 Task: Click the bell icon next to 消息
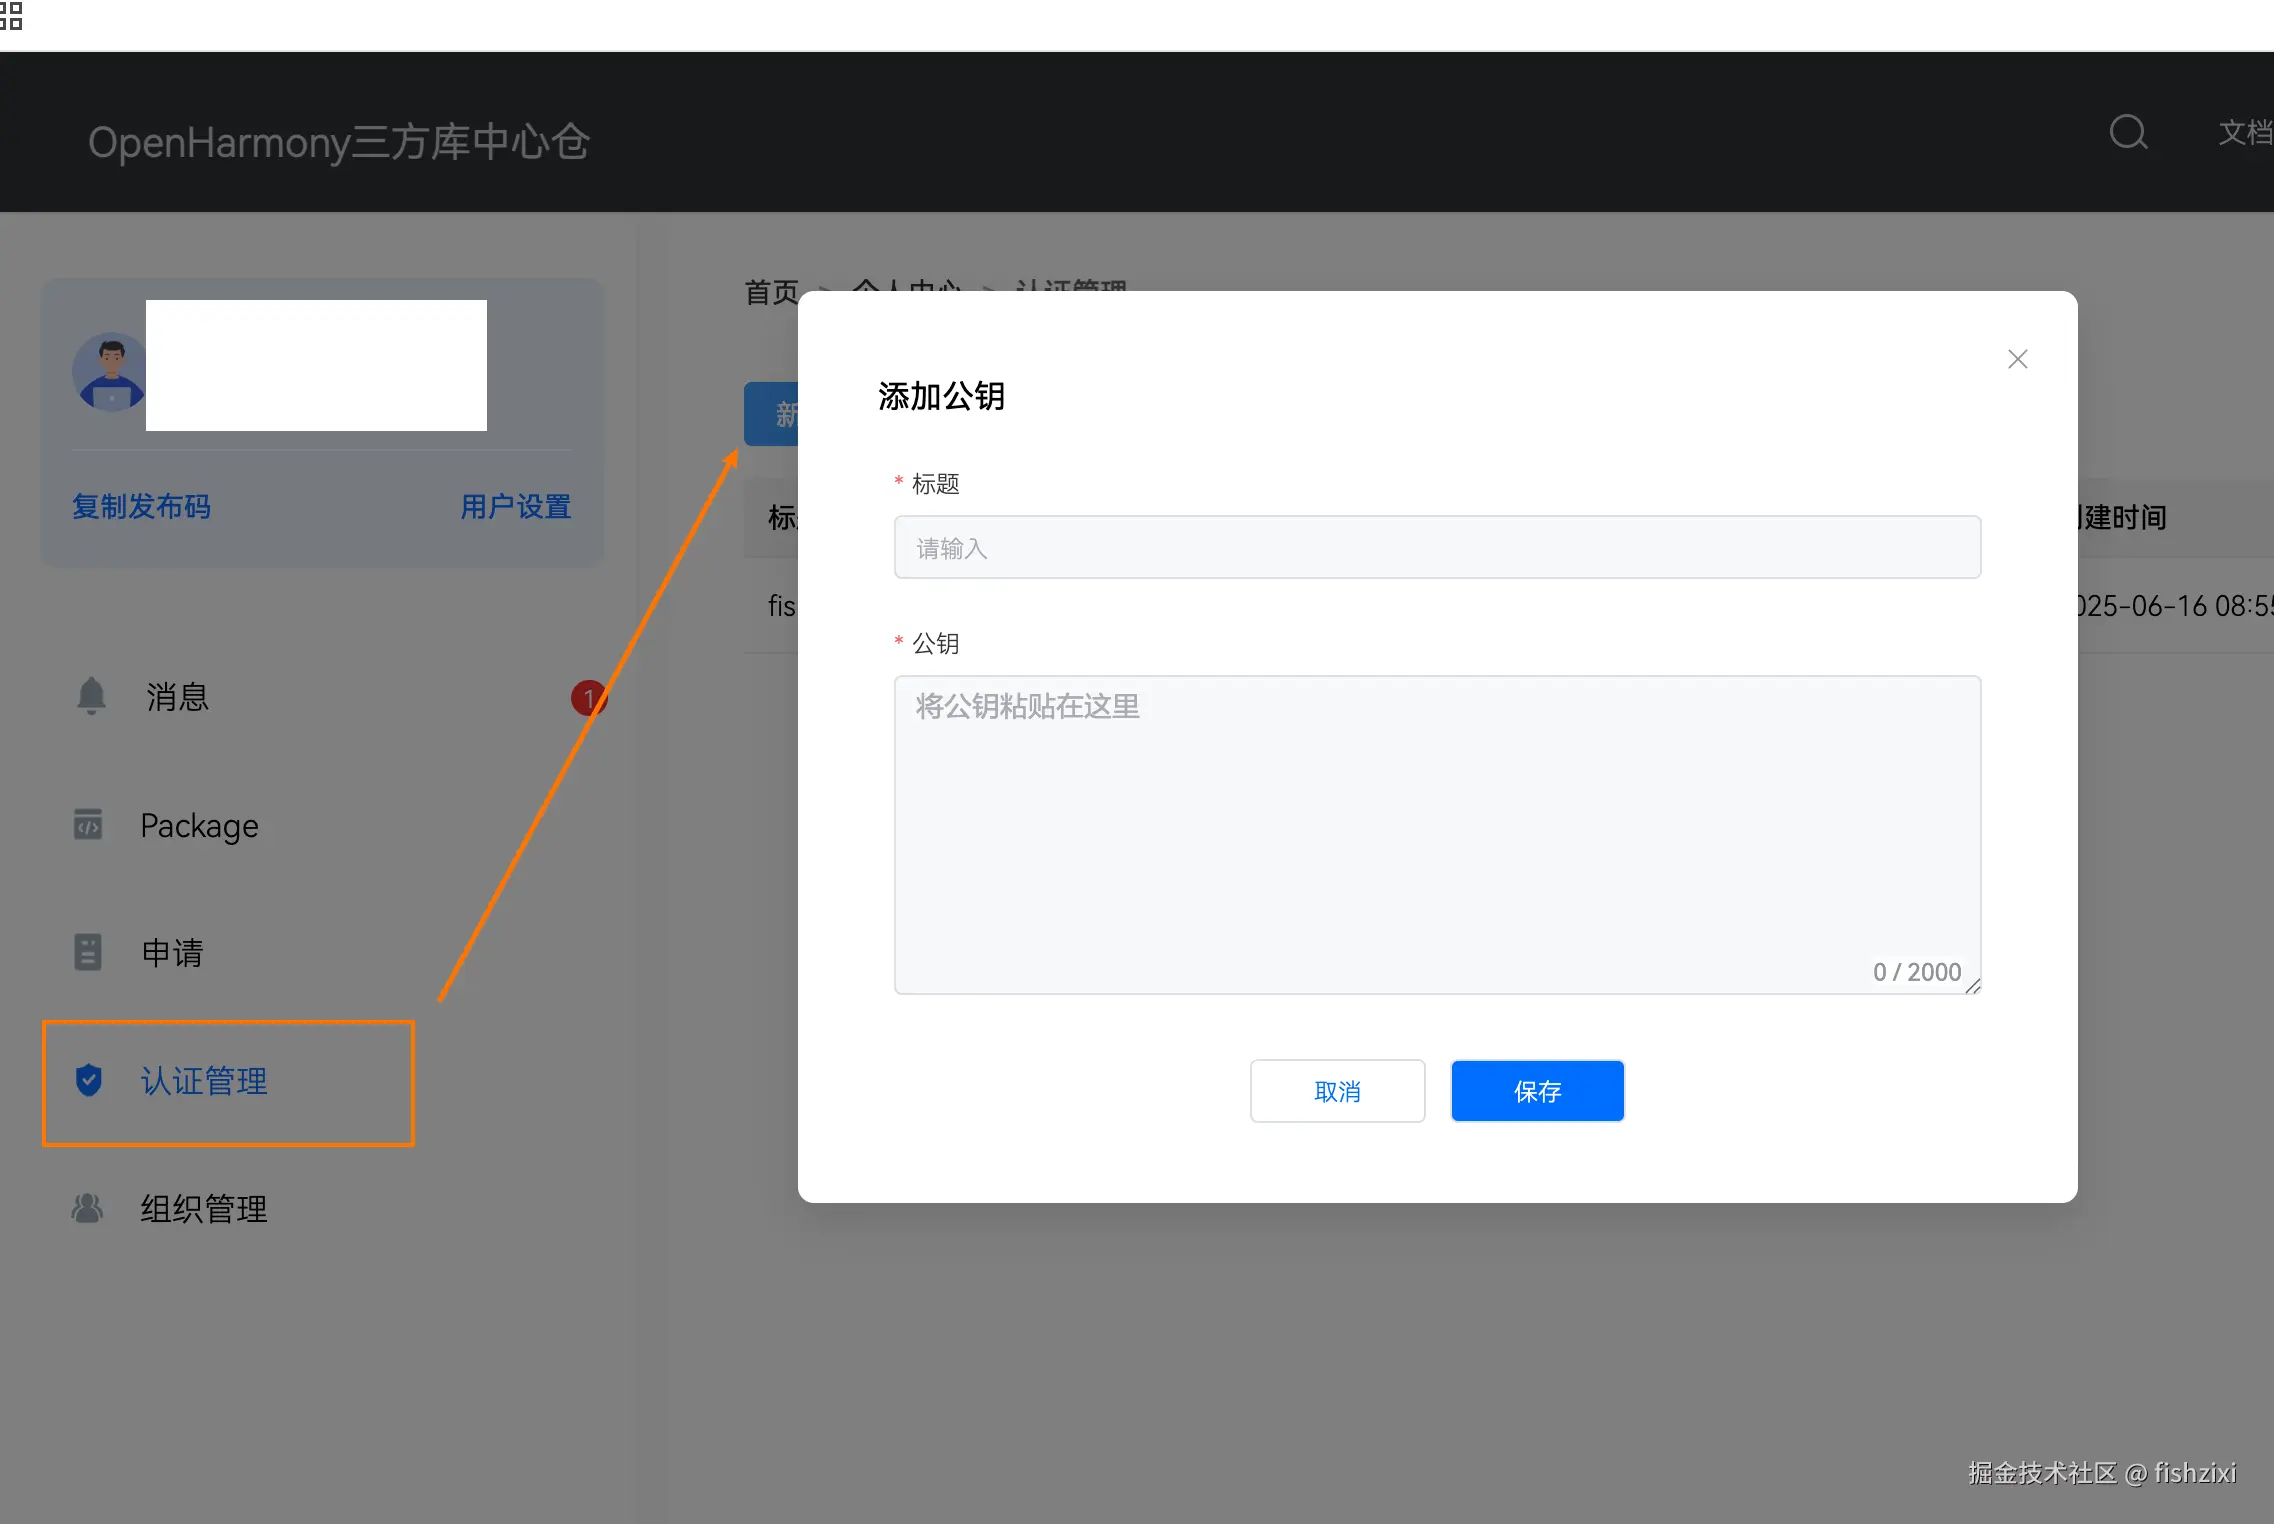click(91, 696)
